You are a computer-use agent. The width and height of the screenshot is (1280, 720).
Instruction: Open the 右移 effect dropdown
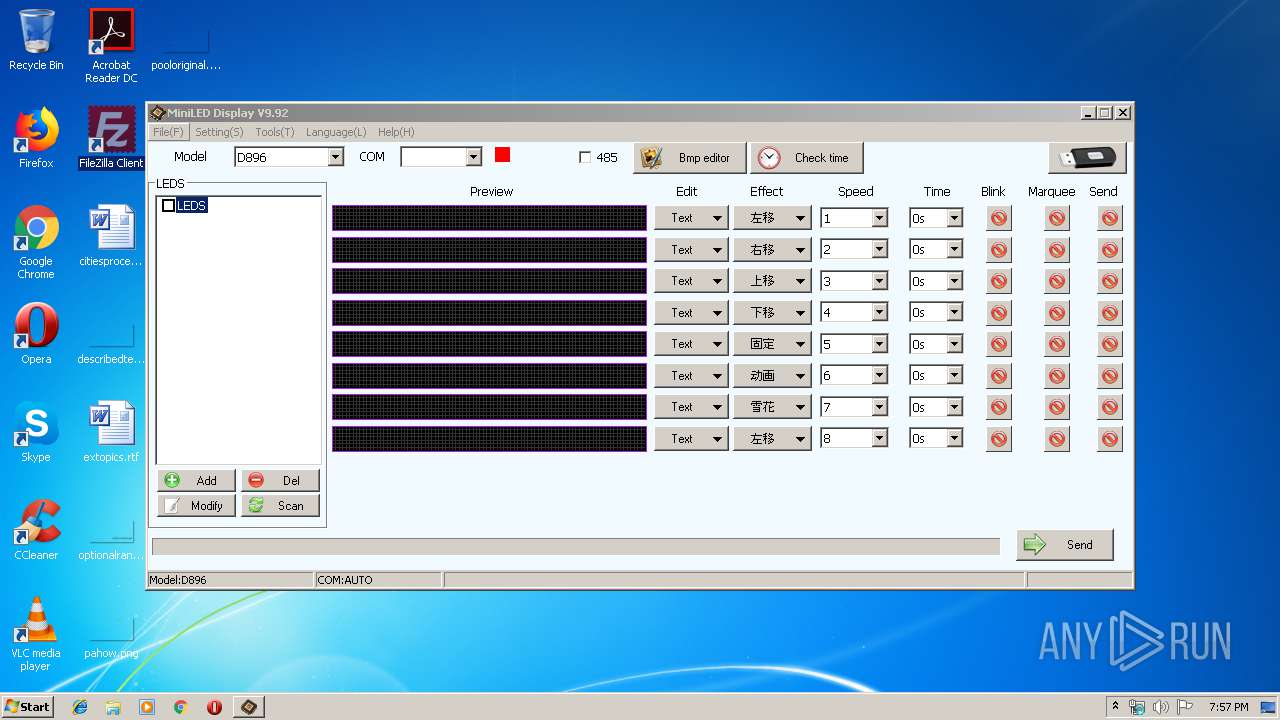tap(771, 250)
